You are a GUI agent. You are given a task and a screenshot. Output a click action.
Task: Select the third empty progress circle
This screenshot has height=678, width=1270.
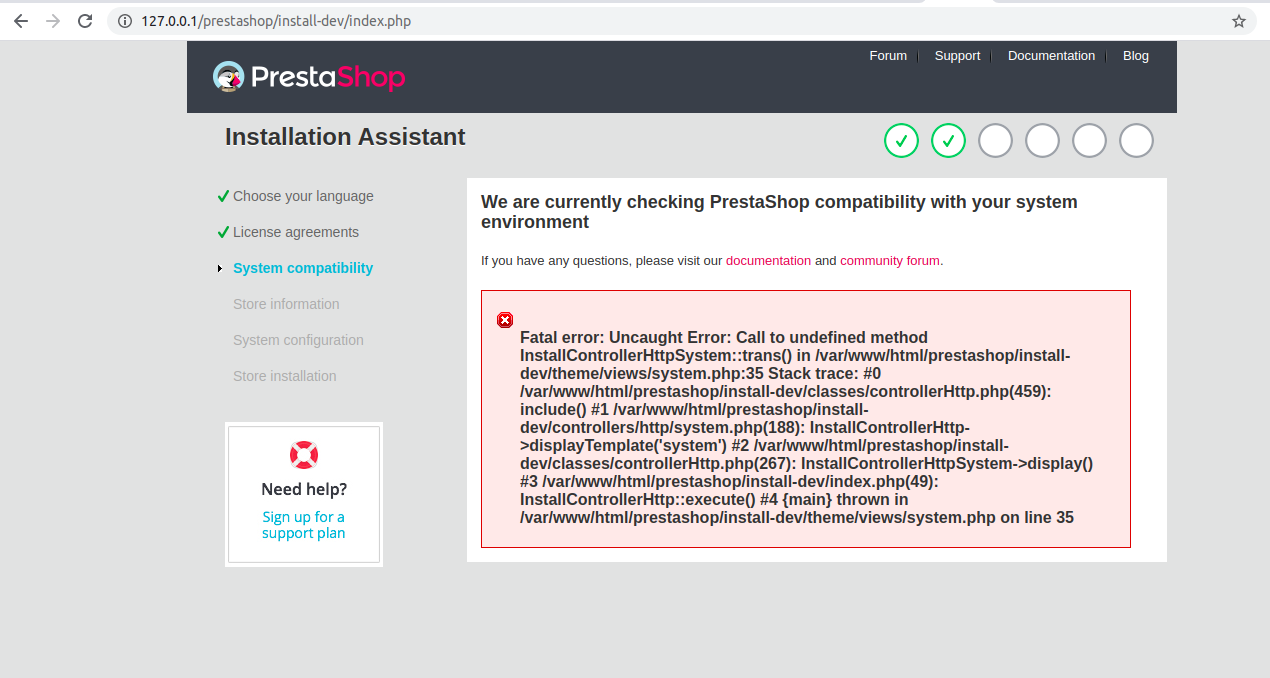pos(1089,141)
